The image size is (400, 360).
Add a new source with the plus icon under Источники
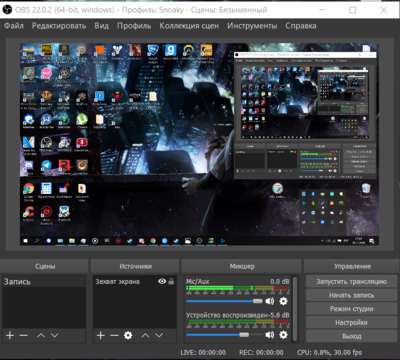[x=101, y=335]
